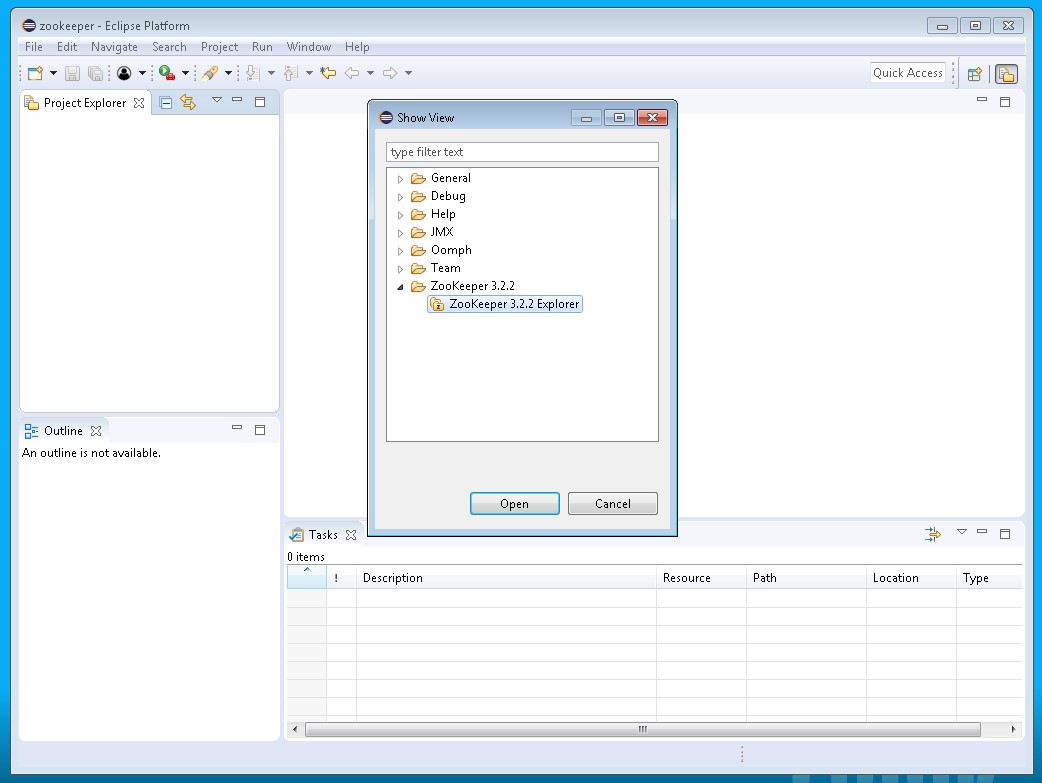Select the Resource perspective icon
1042x783 pixels.
click(x=1006, y=73)
